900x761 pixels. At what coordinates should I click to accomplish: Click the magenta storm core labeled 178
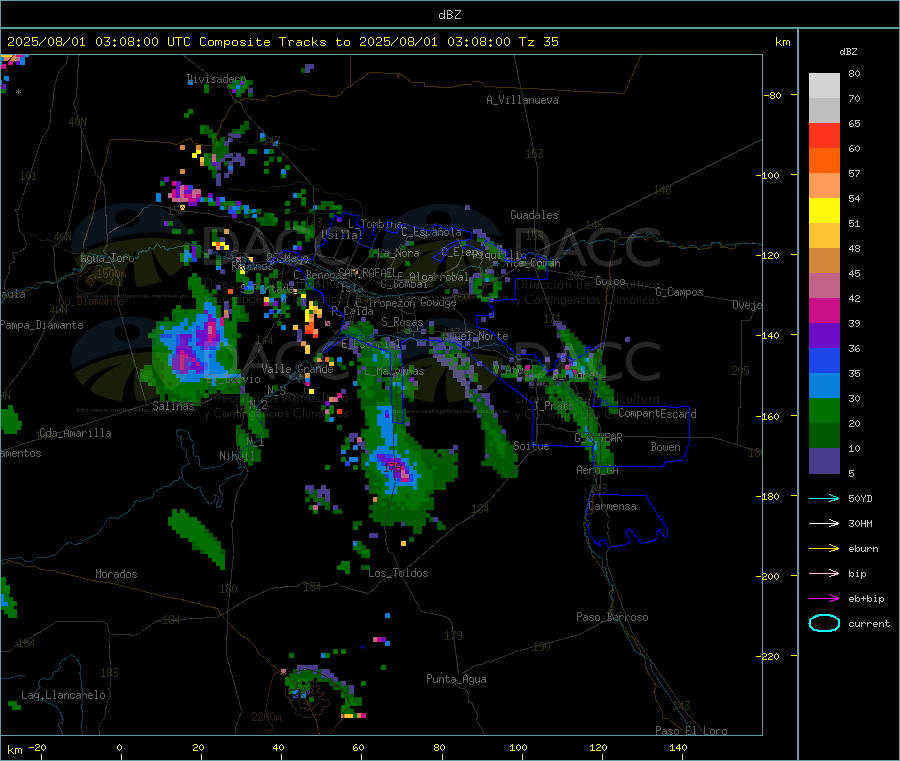tap(396, 466)
